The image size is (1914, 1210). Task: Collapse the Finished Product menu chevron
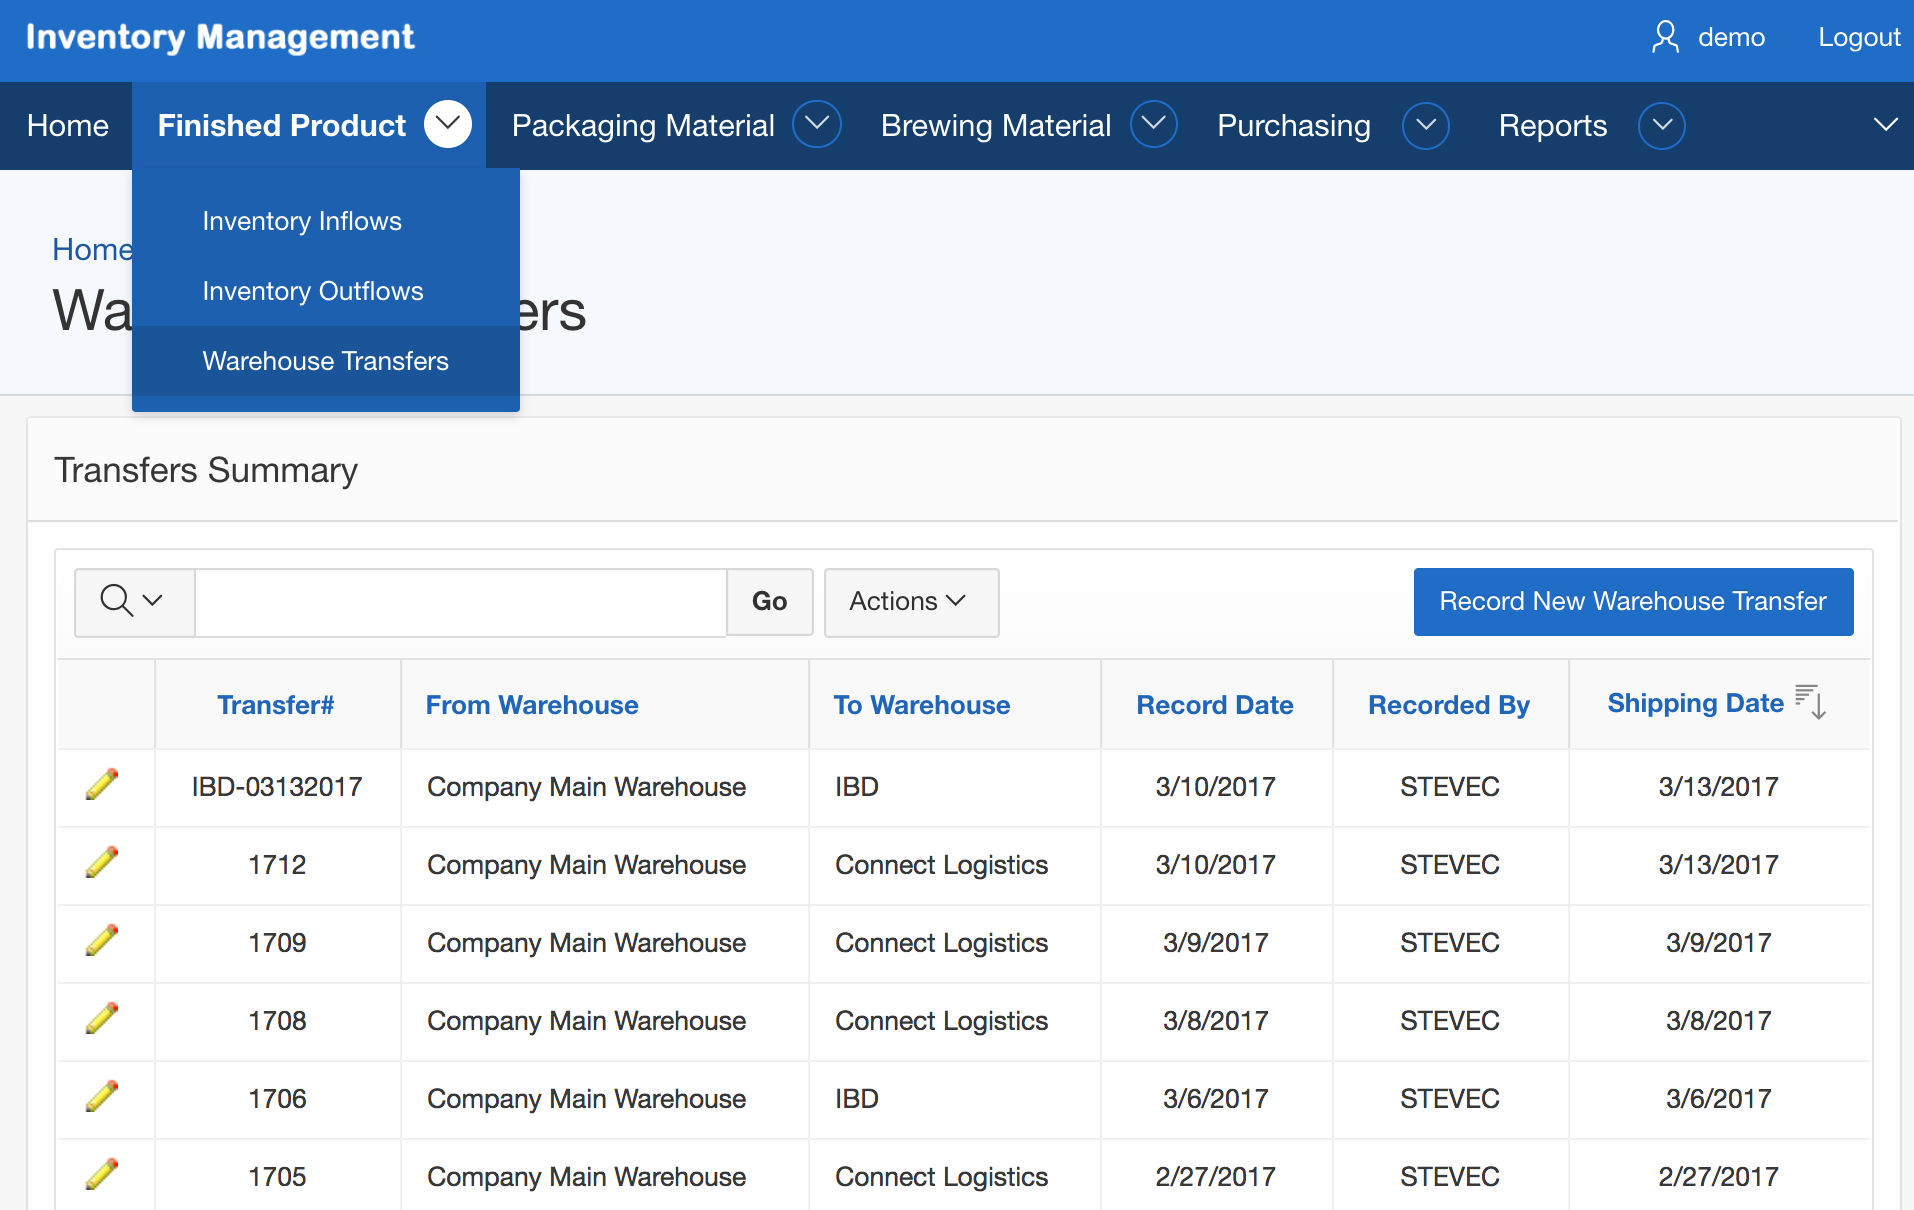[448, 125]
